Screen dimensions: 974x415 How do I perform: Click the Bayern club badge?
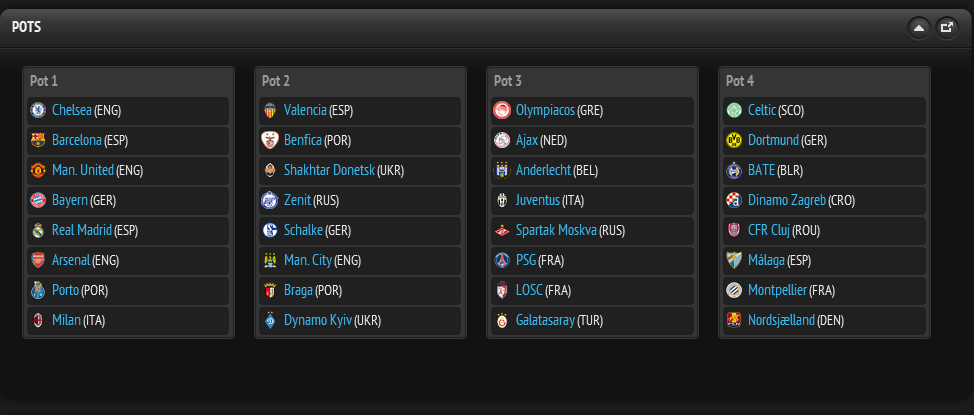click(37, 200)
